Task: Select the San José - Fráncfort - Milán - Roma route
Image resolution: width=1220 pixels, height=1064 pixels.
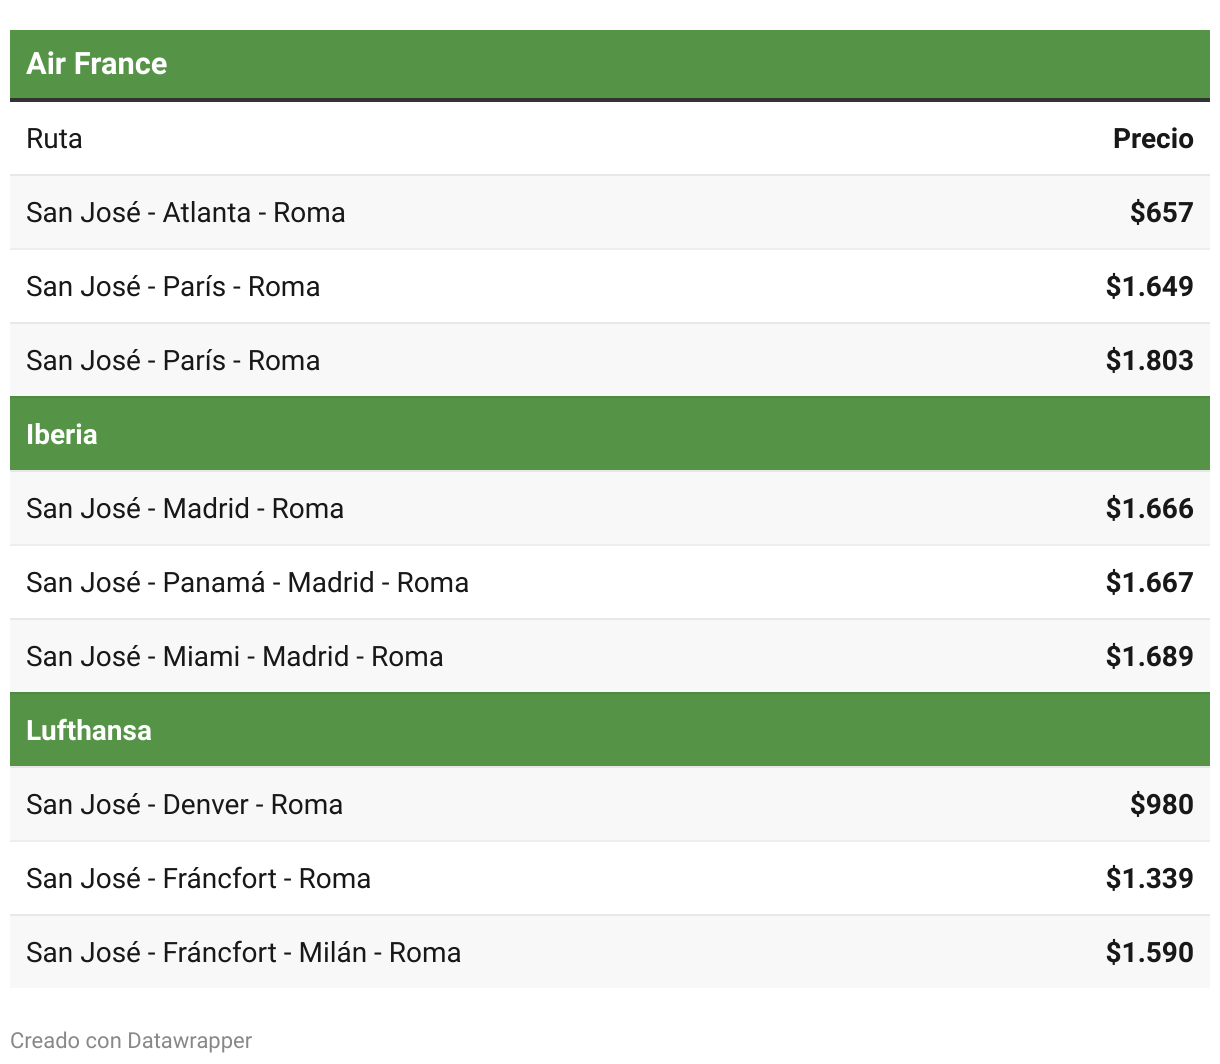Action: click(244, 952)
